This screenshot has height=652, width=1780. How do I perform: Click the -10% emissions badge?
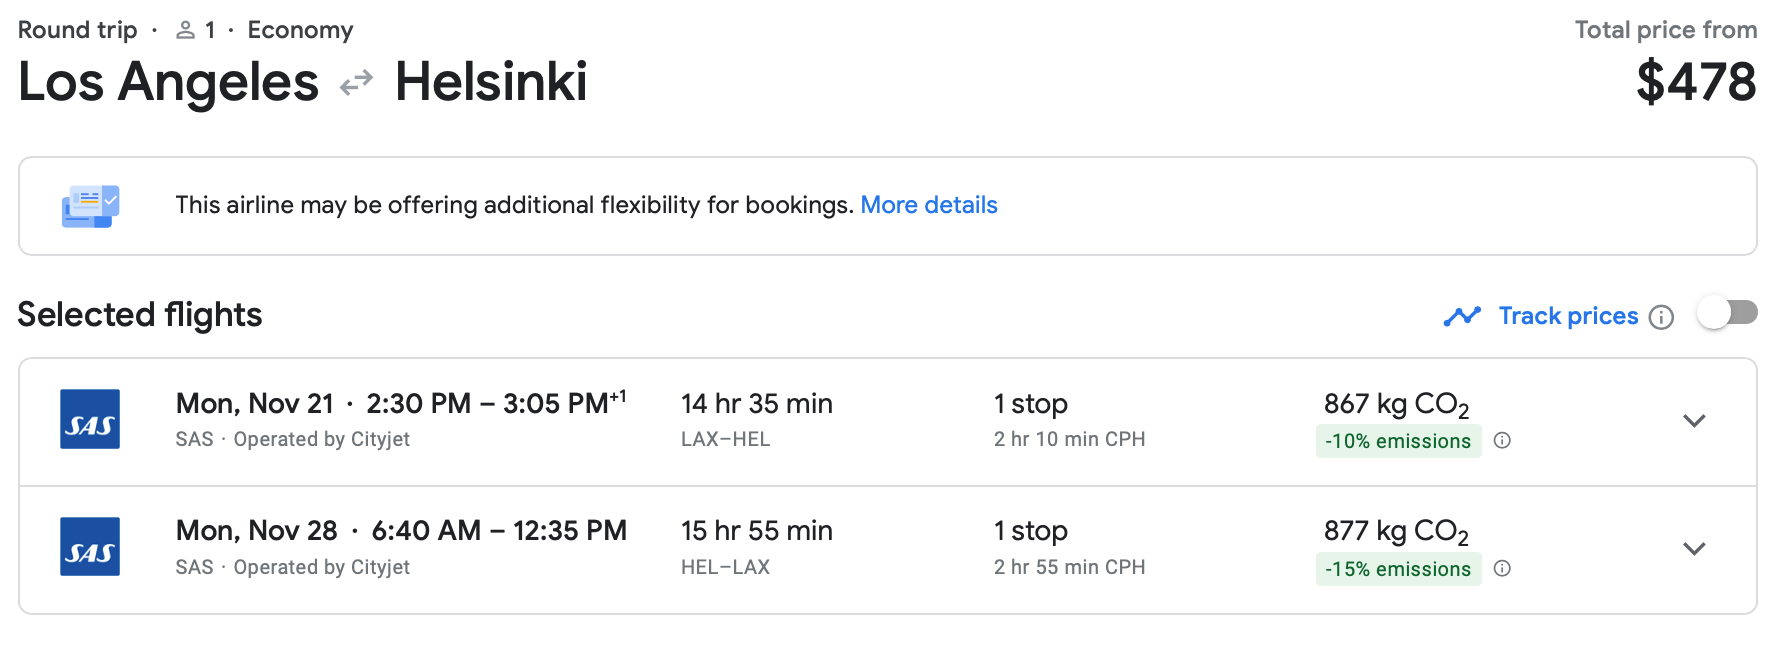pyautogui.click(x=1398, y=441)
